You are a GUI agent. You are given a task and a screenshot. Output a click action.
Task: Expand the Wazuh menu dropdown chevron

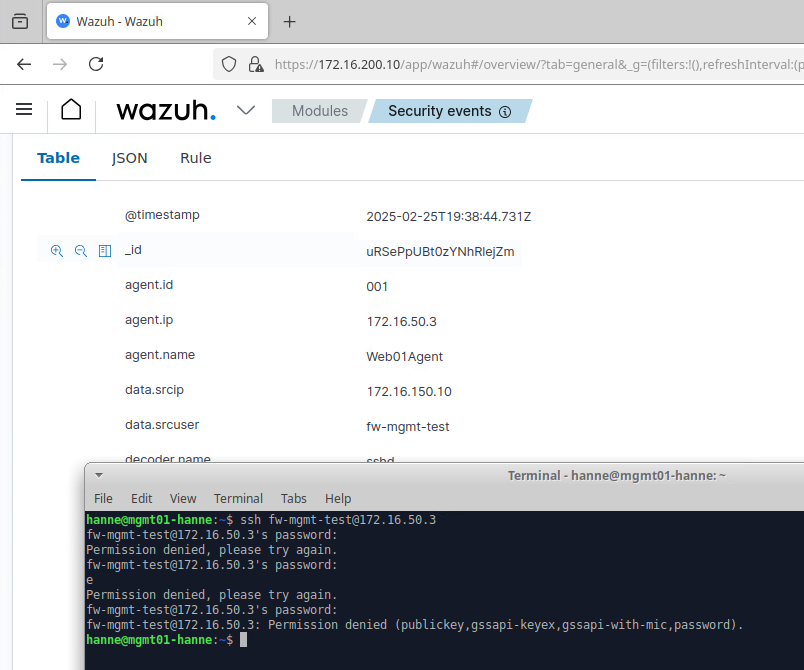(x=246, y=110)
